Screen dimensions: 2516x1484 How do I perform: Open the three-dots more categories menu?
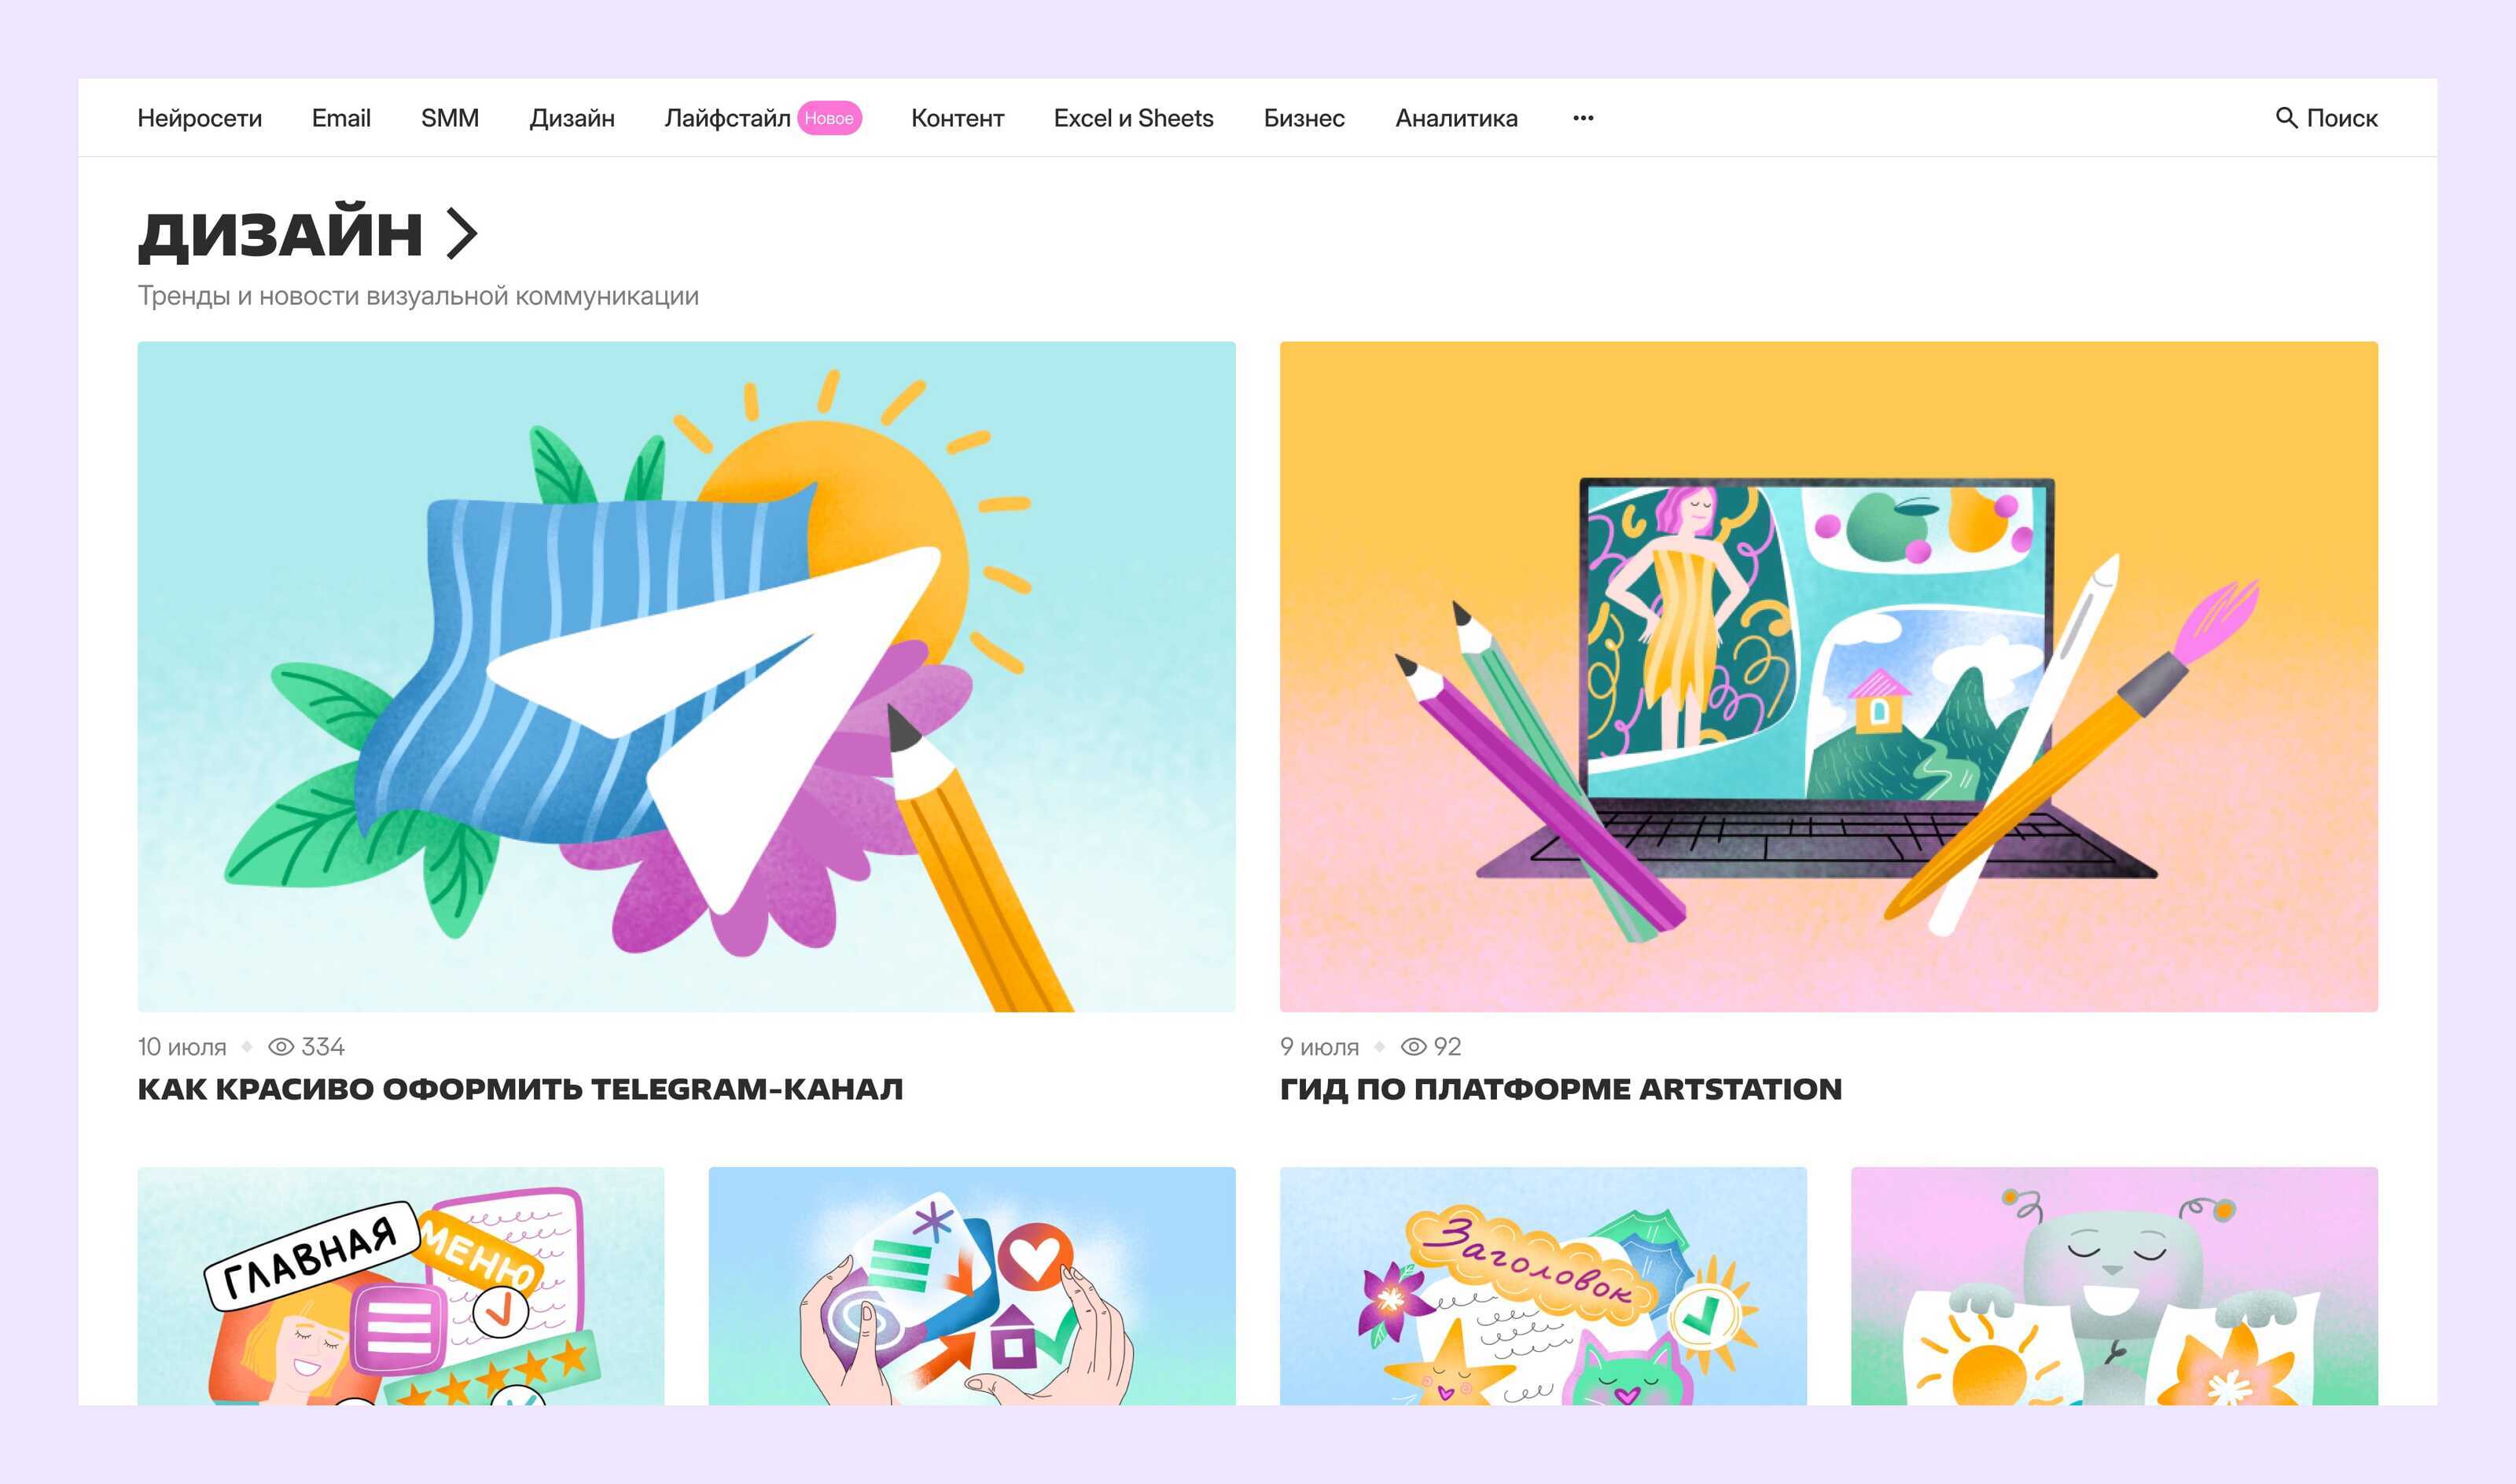point(1583,118)
